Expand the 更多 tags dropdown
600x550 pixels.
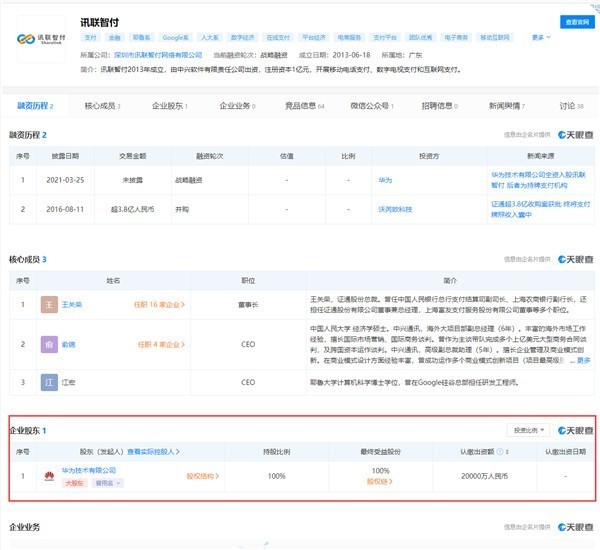tap(540, 37)
